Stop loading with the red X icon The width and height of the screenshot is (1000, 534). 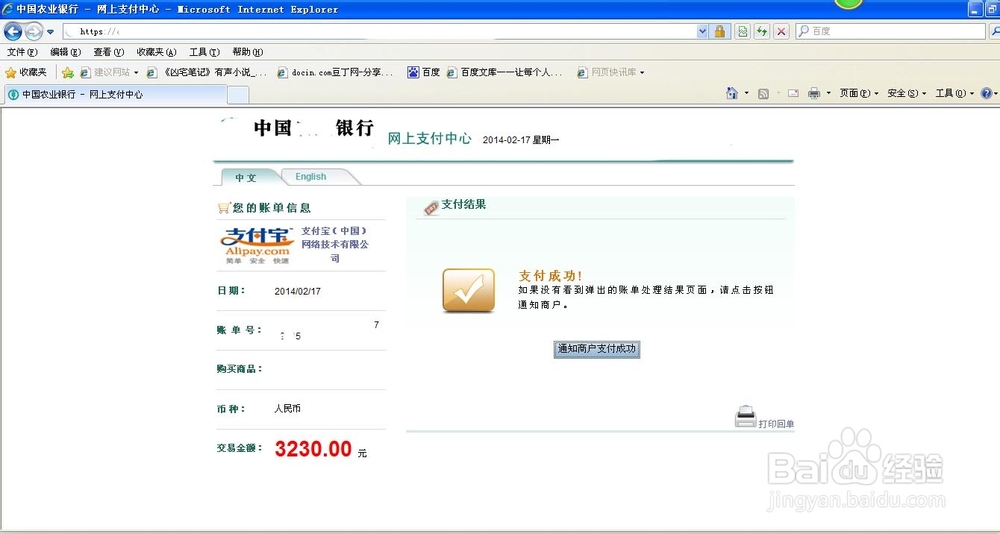[x=781, y=31]
